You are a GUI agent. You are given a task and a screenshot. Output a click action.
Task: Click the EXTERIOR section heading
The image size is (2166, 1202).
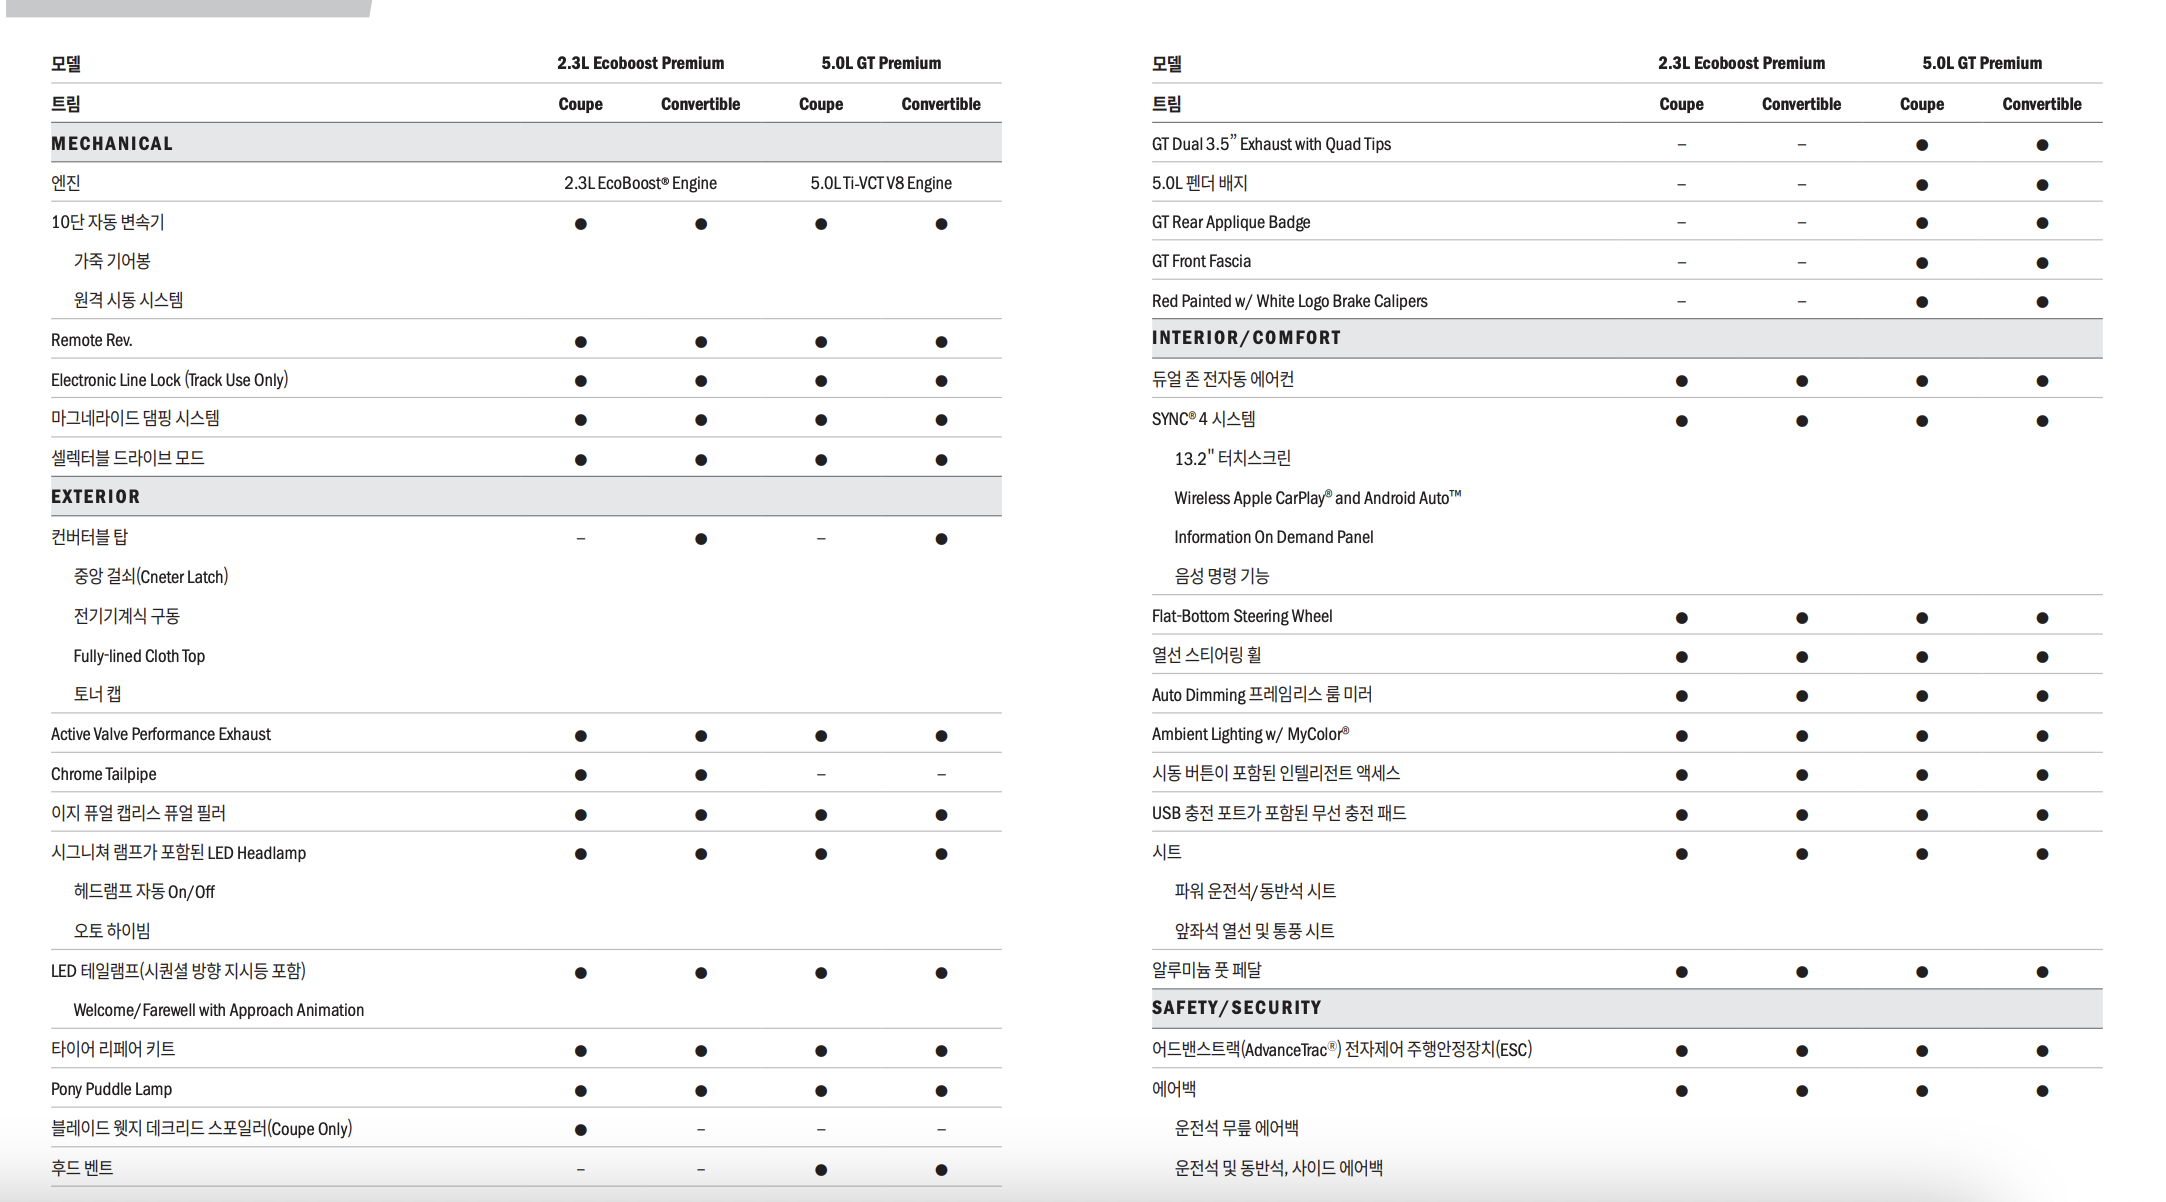(96, 496)
